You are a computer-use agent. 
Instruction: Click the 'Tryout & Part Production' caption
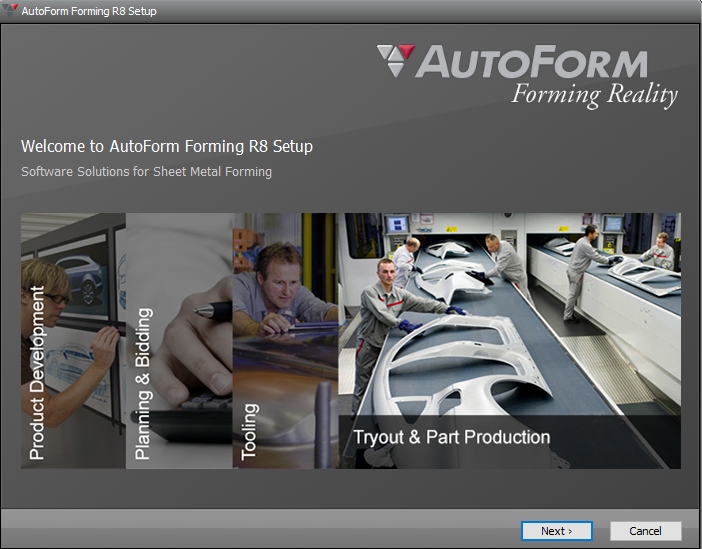[x=452, y=437]
